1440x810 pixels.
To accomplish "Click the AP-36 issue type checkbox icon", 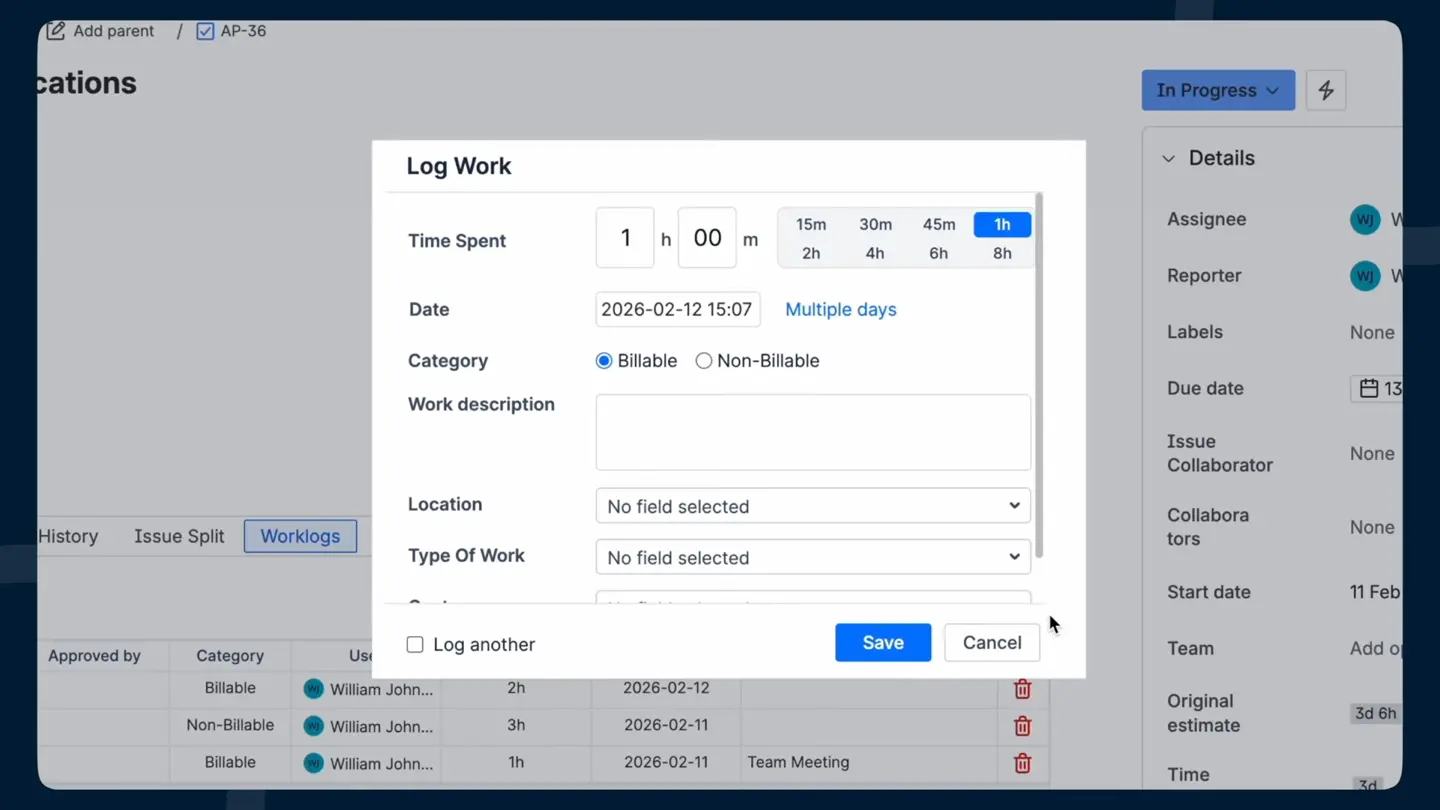I will click(205, 31).
